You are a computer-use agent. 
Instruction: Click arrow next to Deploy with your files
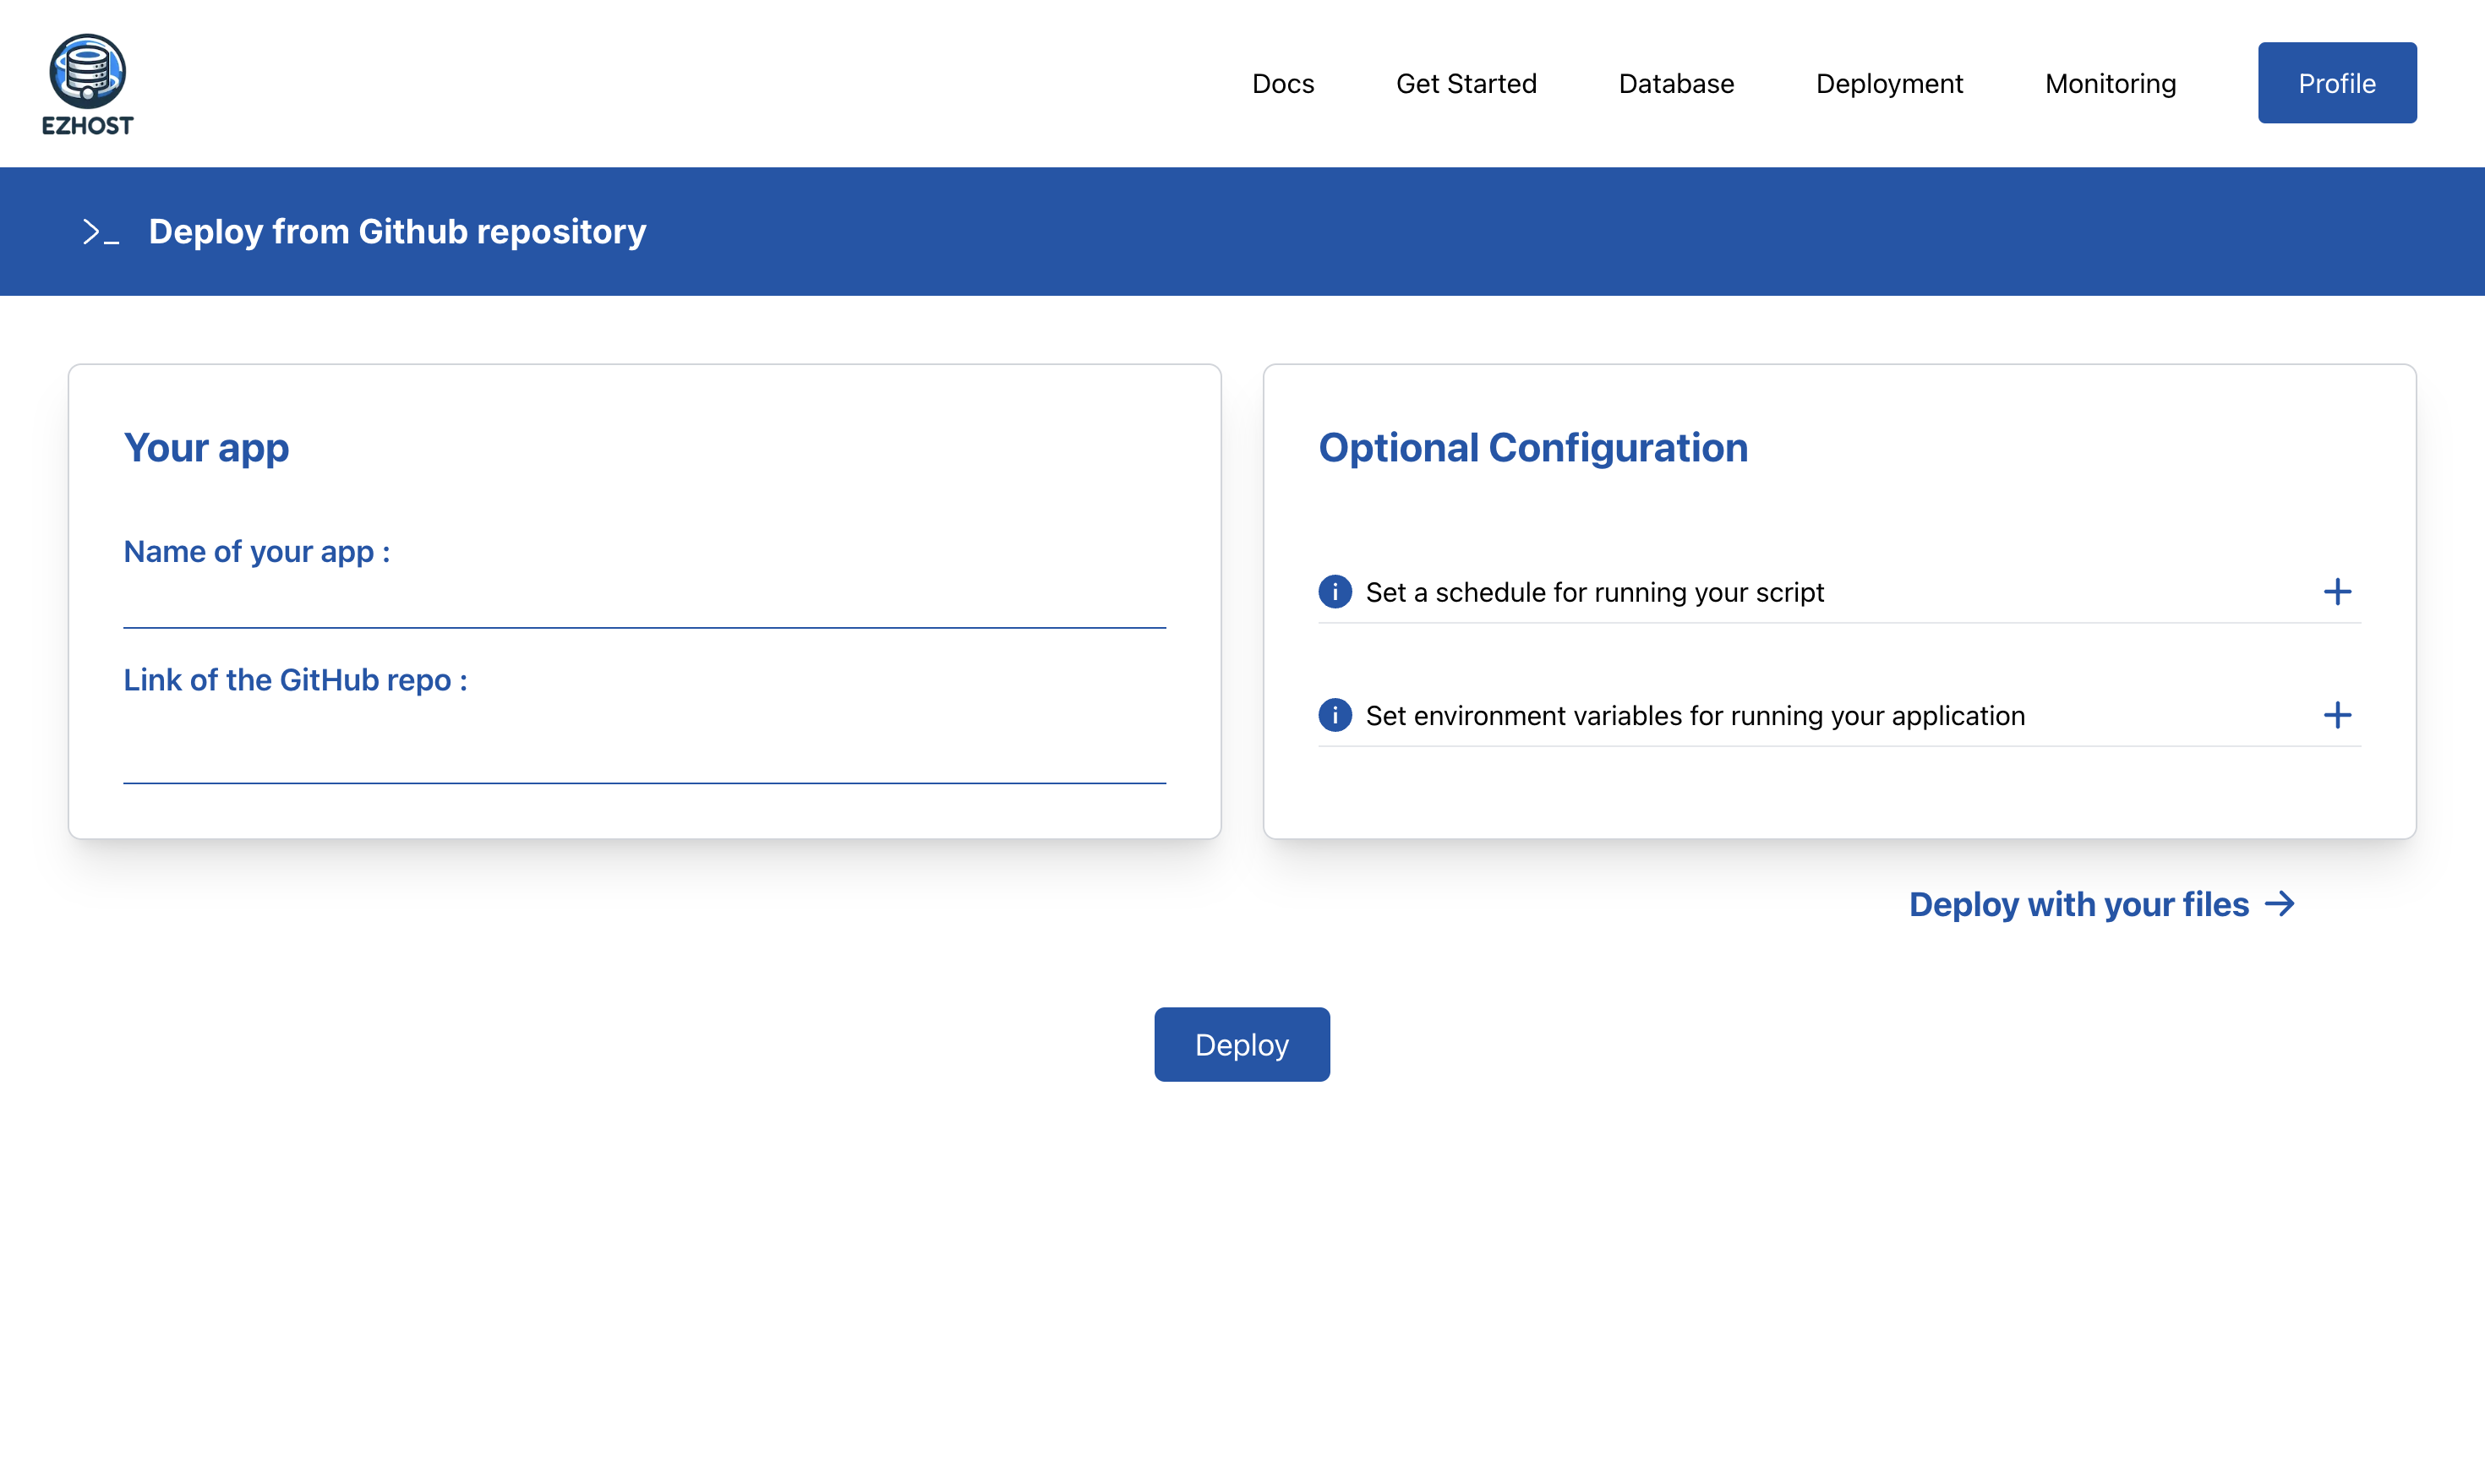(2280, 904)
